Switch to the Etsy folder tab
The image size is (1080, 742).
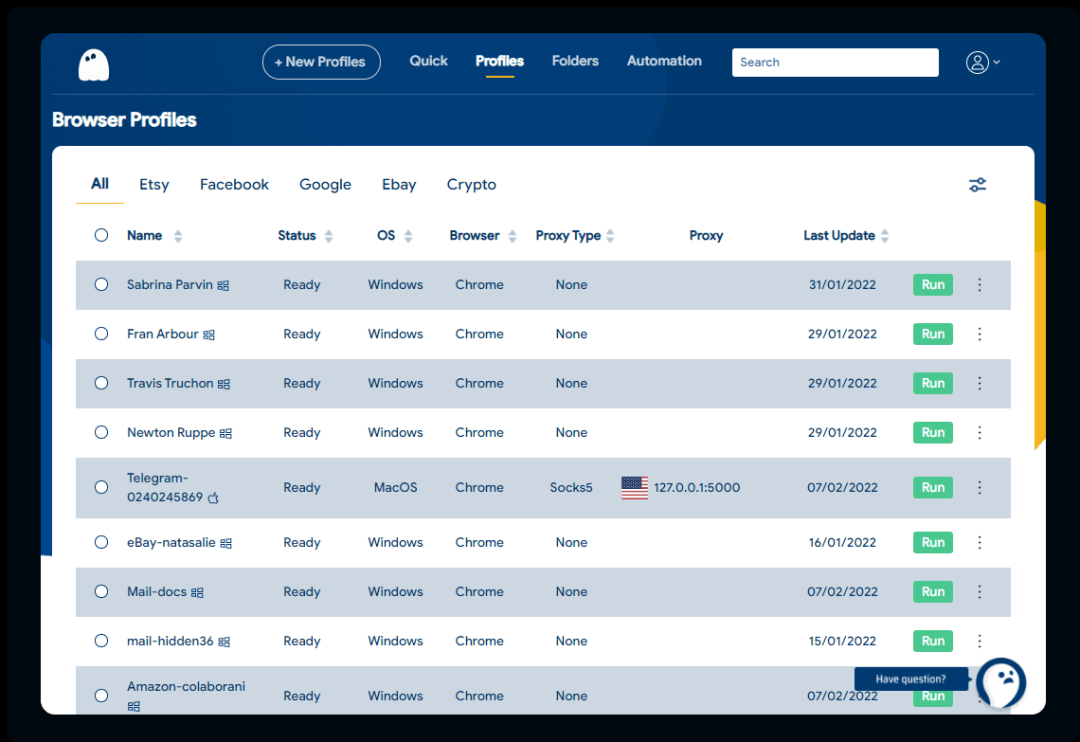click(154, 185)
